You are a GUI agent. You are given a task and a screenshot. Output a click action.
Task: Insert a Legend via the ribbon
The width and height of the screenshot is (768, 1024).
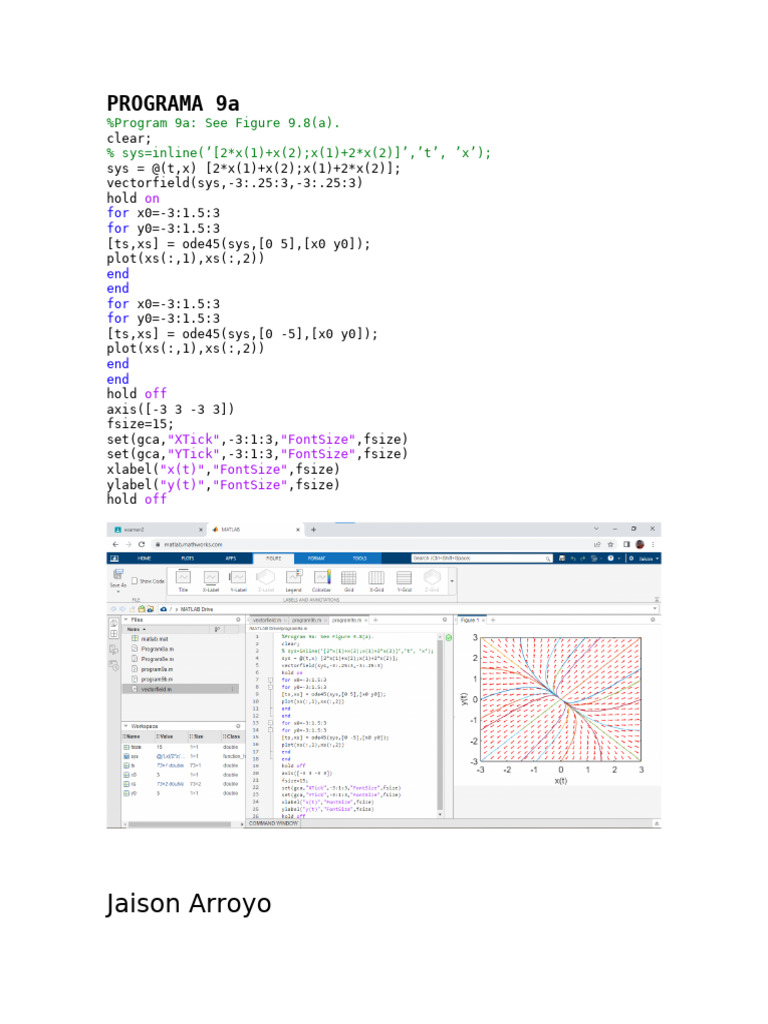pos(293,579)
